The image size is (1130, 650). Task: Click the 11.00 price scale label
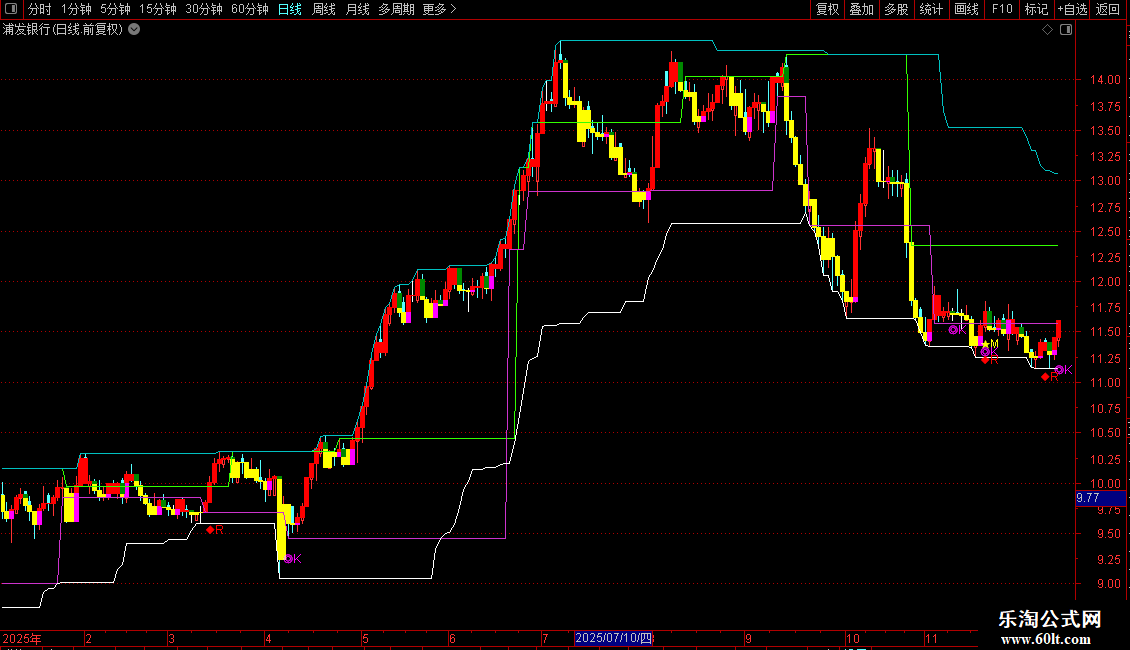coord(1105,383)
